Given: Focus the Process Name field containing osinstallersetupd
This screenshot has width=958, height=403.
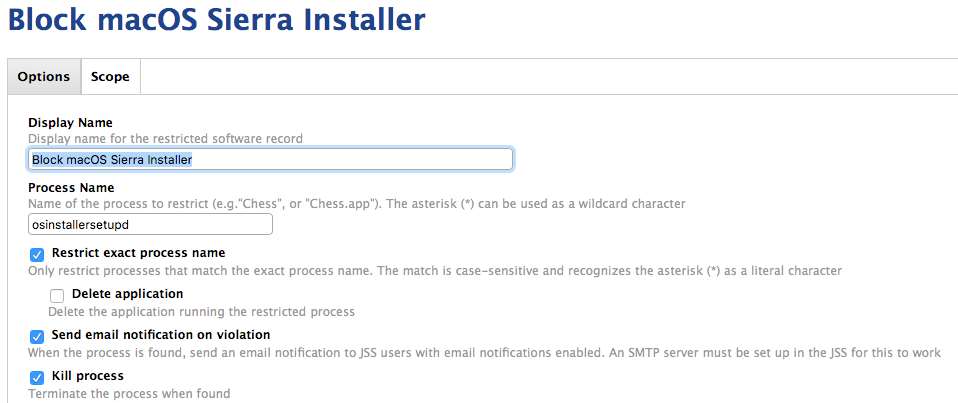Looking at the screenshot, I should point(150,224).
